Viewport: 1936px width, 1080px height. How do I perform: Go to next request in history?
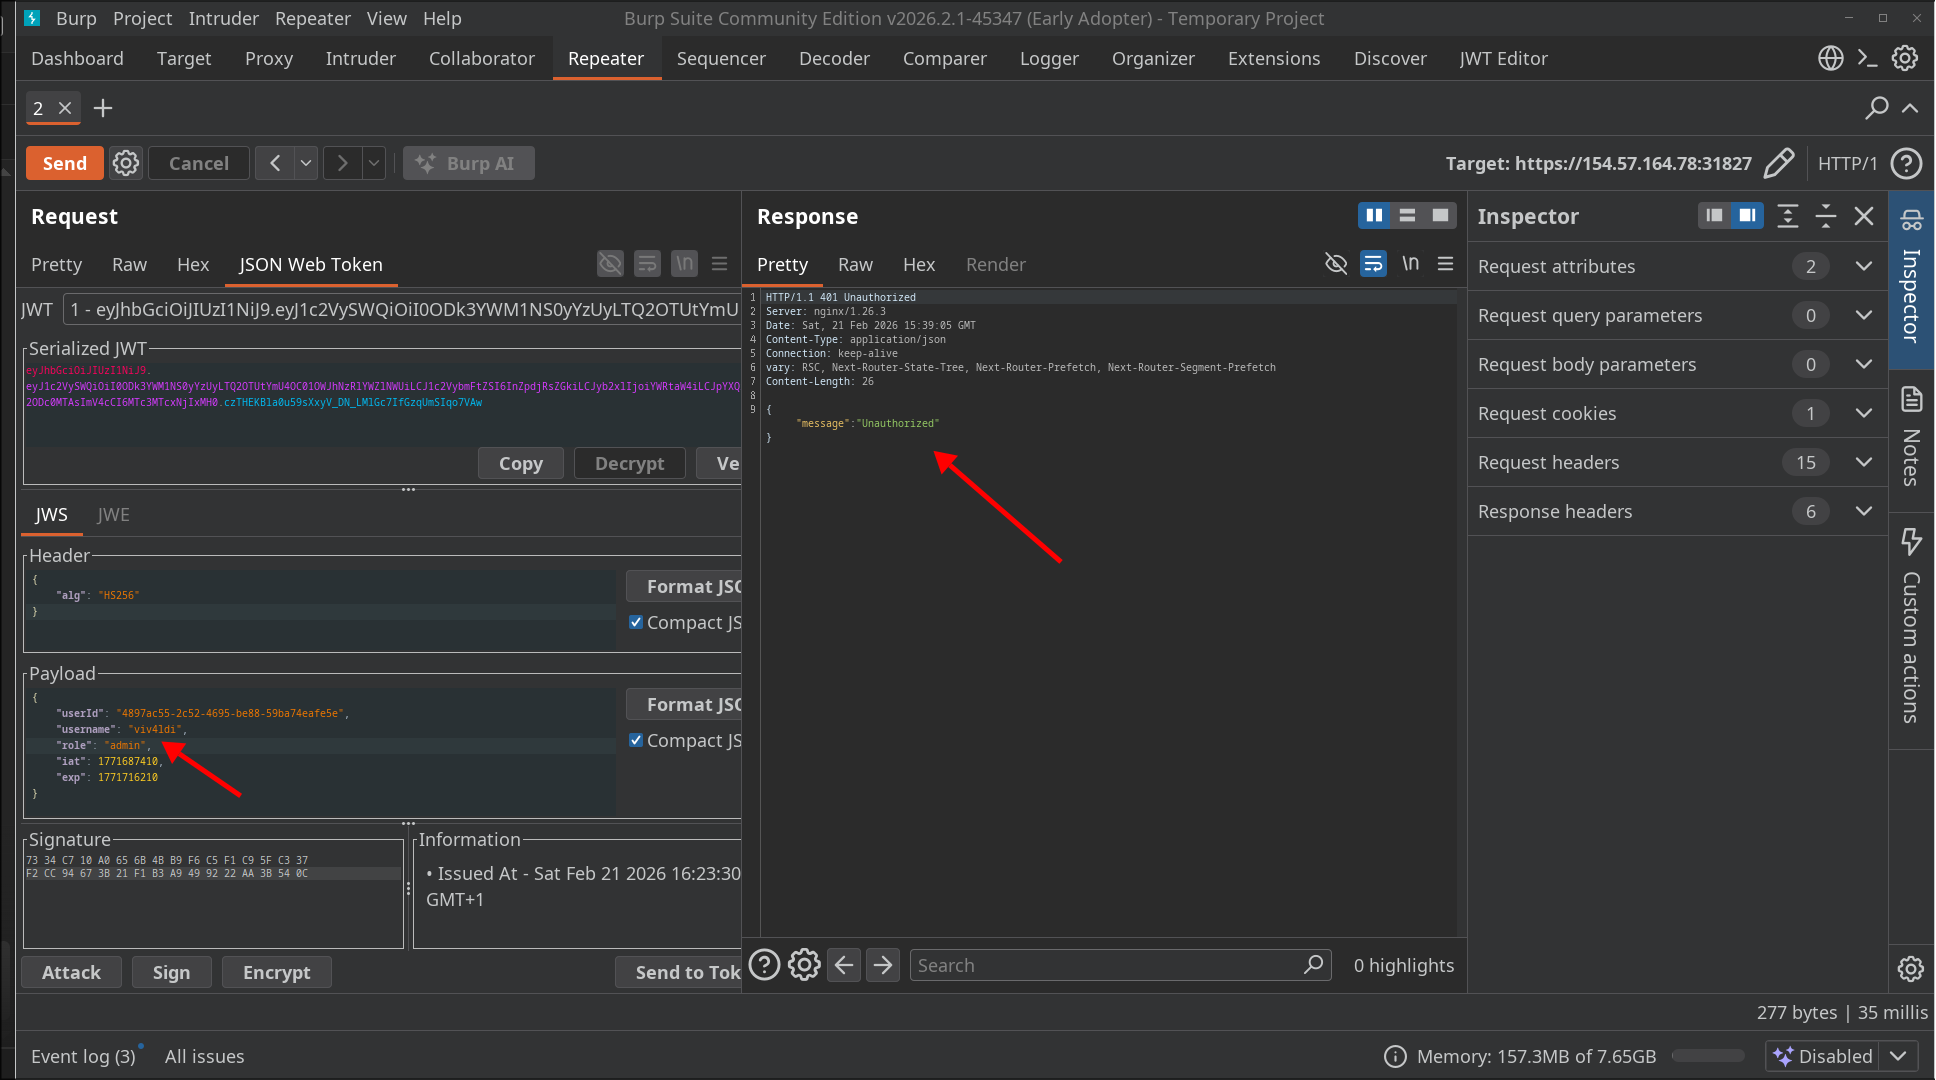[x=342, y=163]
